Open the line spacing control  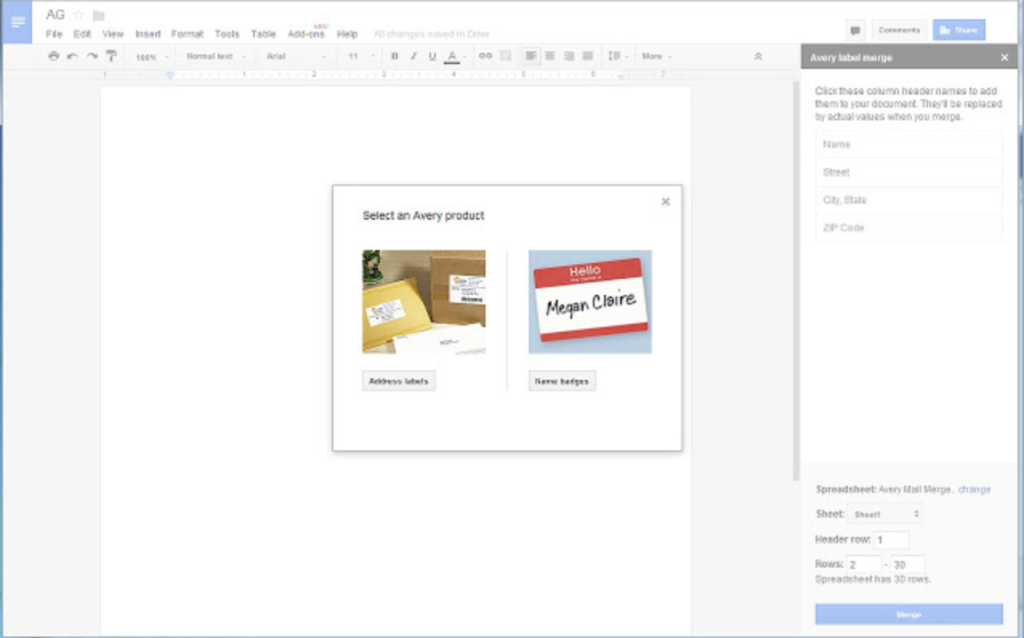click(617, 56)
